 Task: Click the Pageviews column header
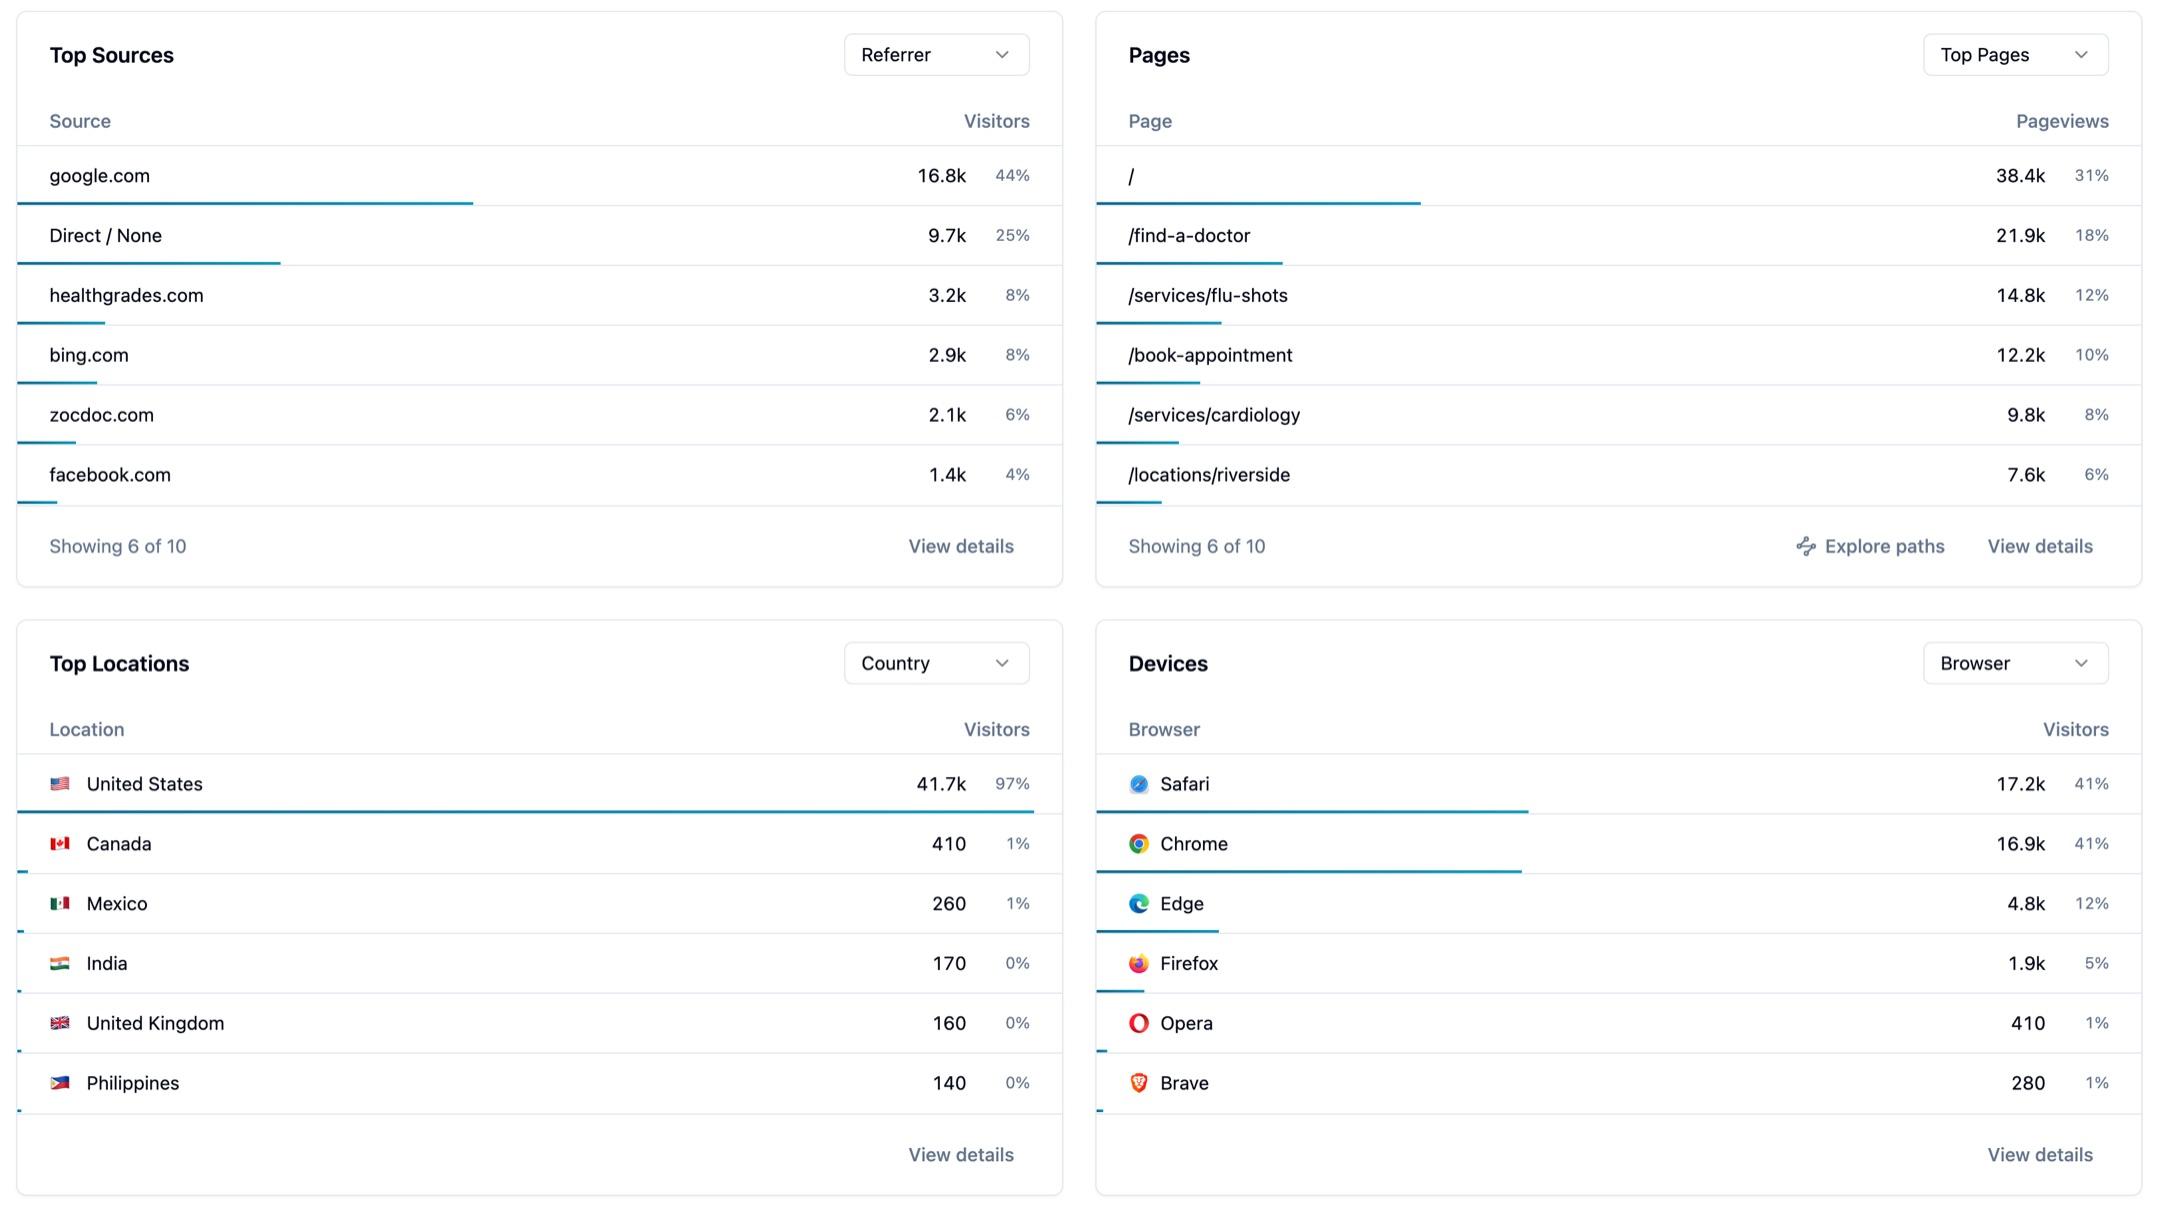[2062, 121]
